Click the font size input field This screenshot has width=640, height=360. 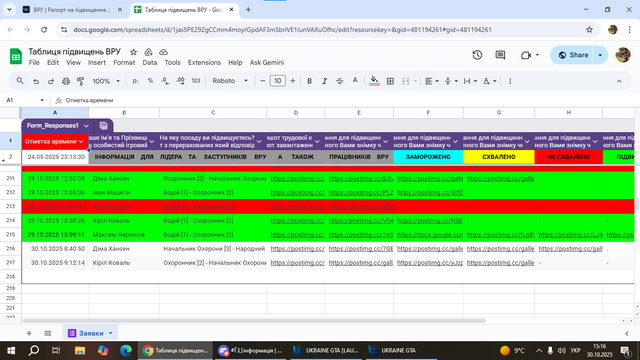[x=278, y=81]
